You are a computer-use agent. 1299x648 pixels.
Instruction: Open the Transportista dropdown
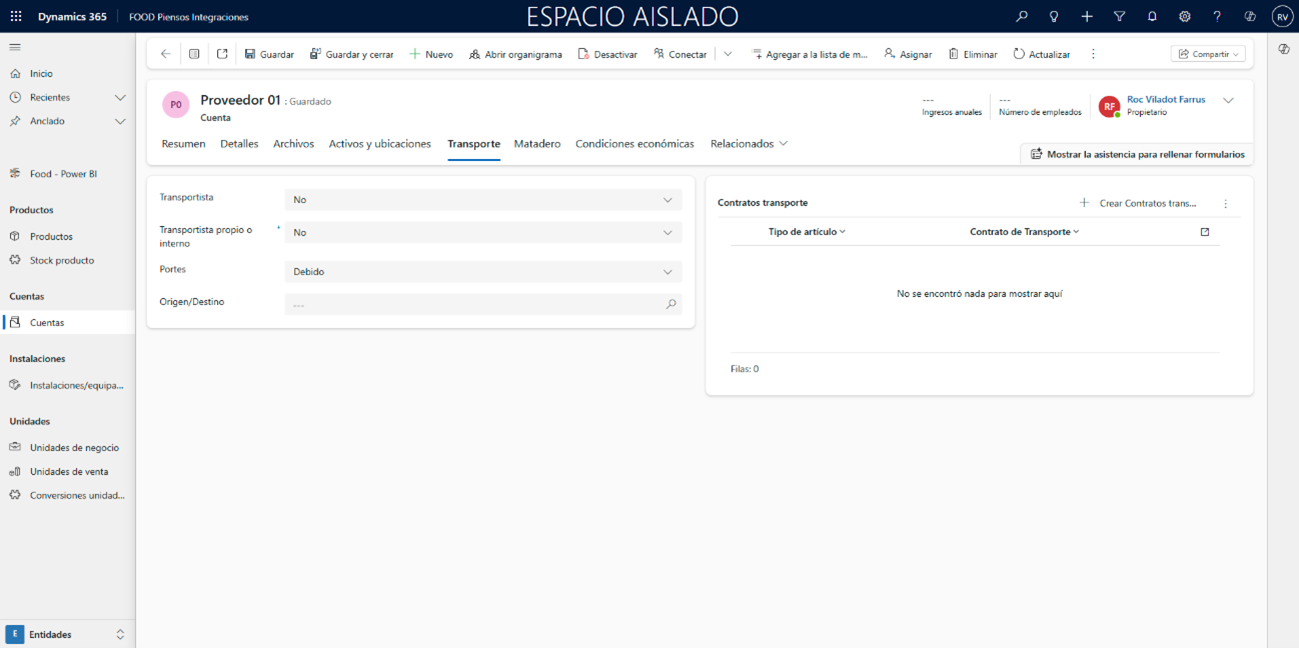point(483,200)
